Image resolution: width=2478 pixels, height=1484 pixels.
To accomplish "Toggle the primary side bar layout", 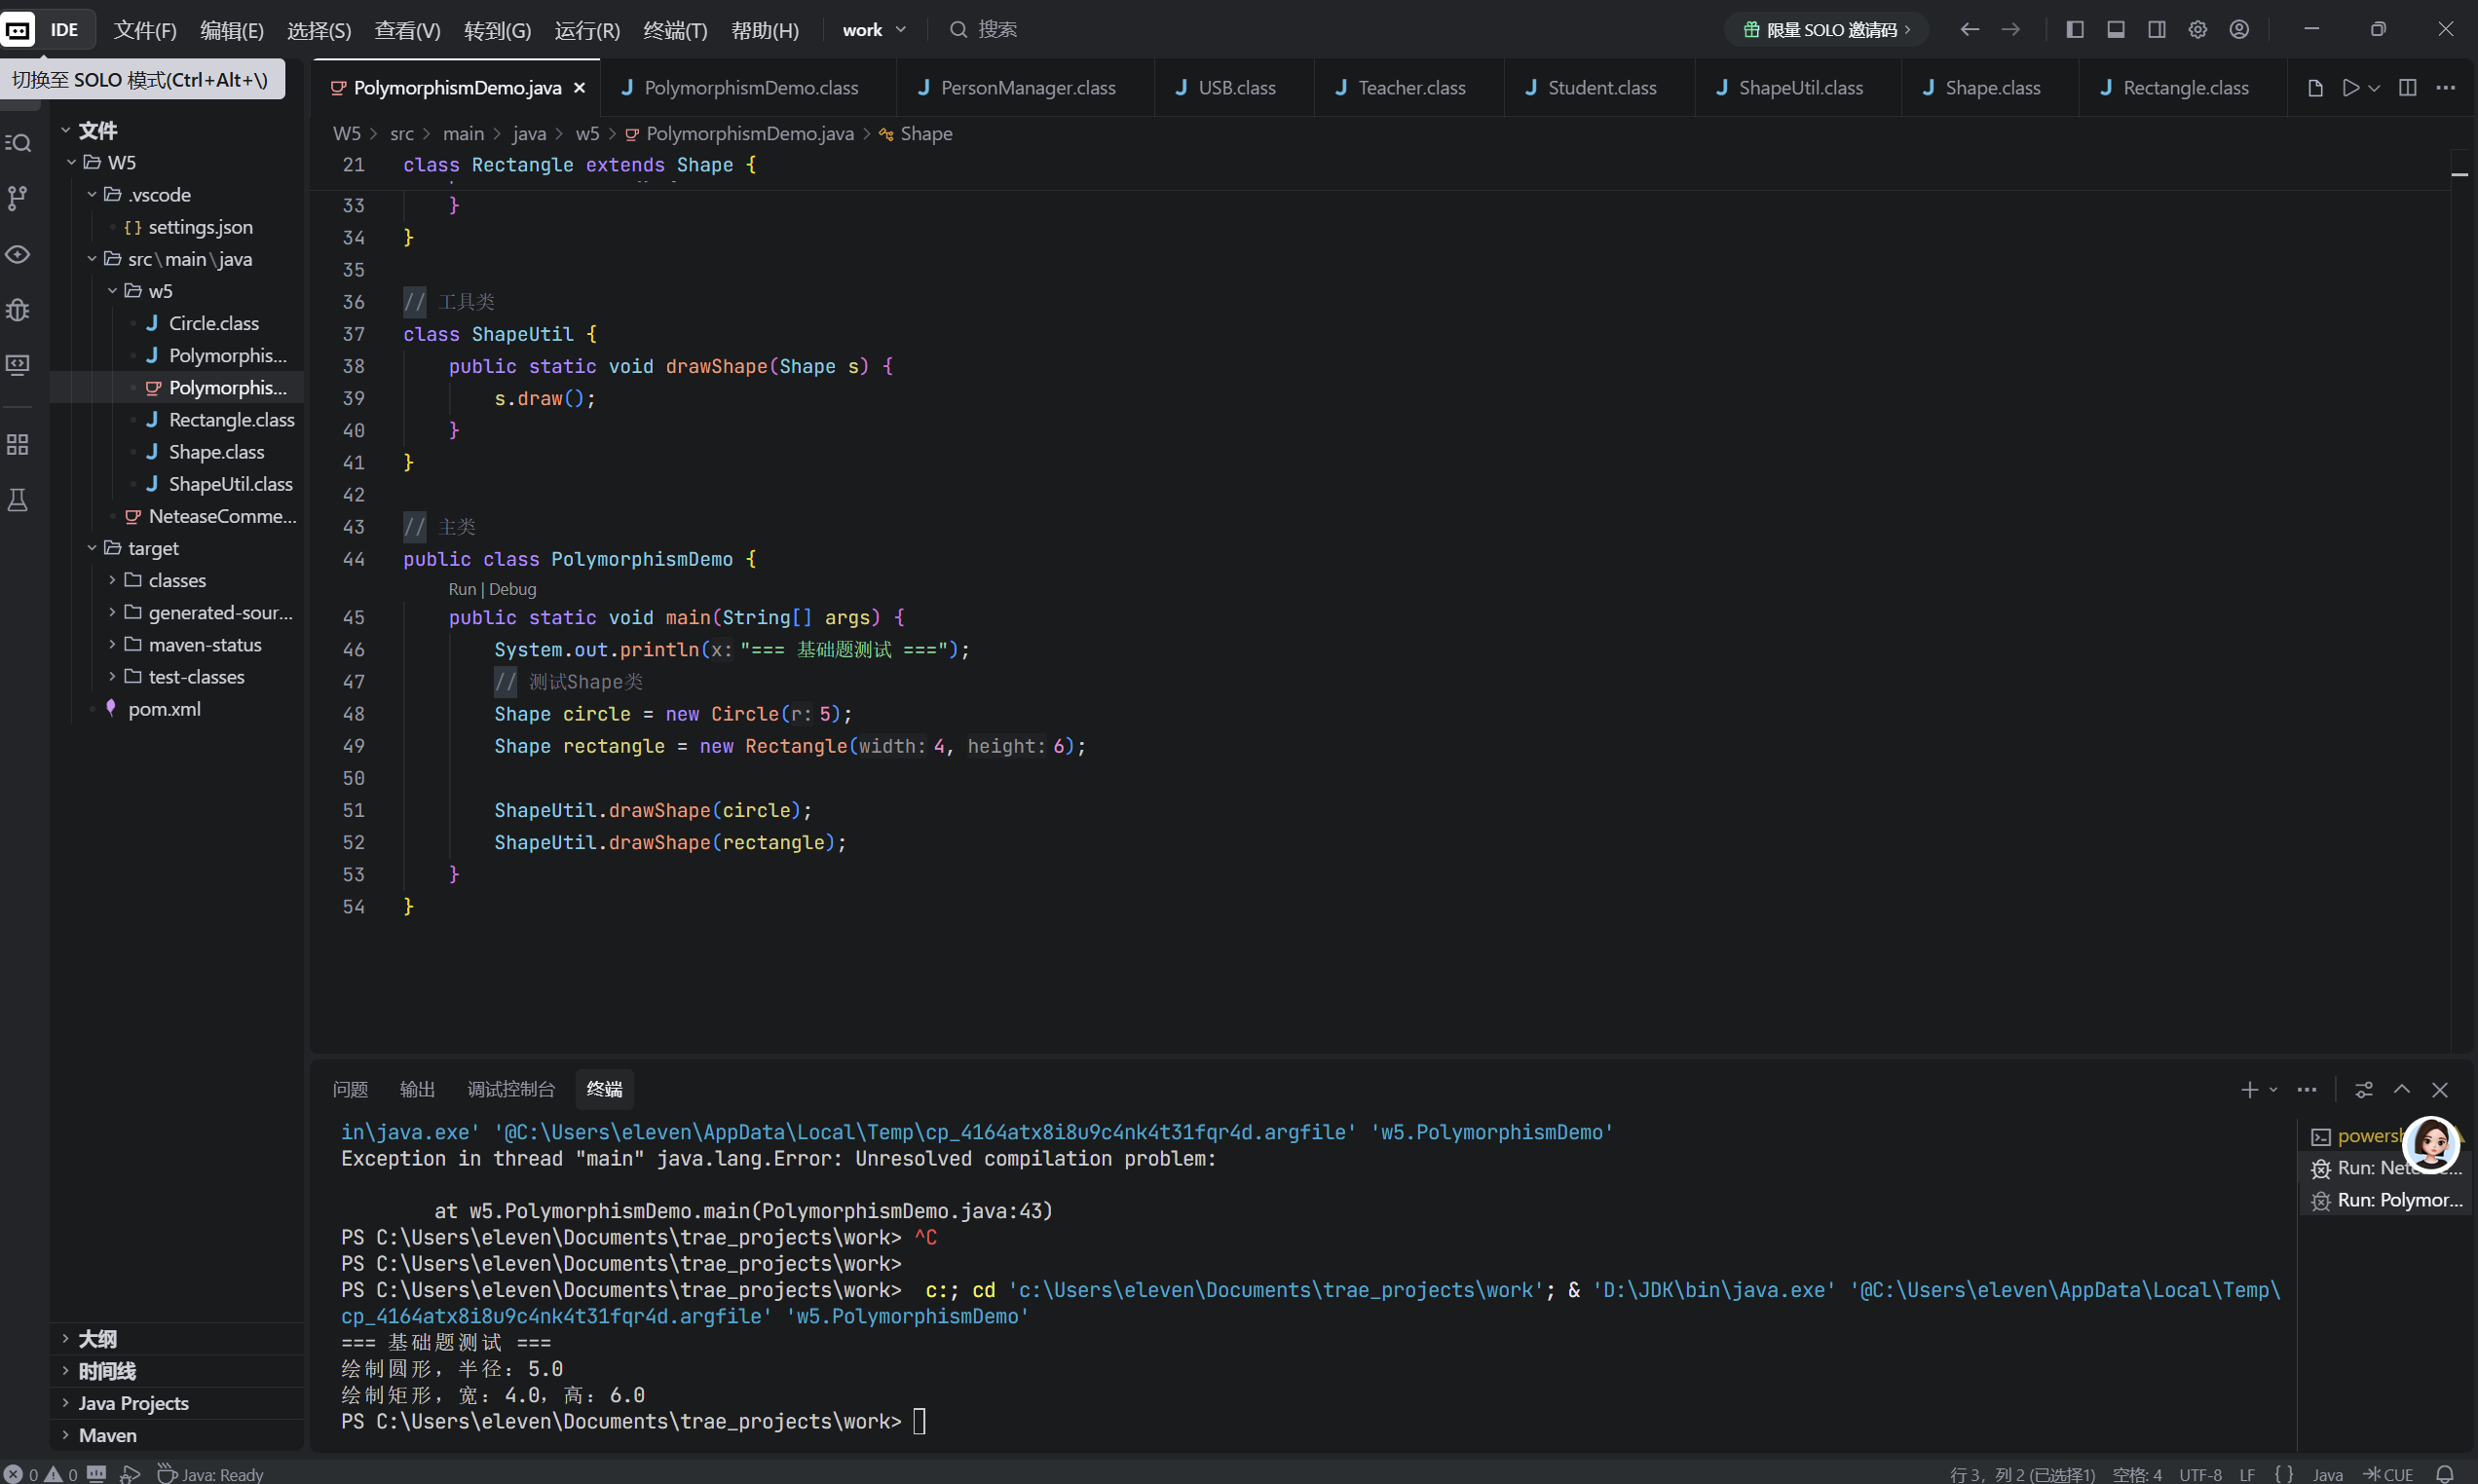I will click(x=2075, y=30).
